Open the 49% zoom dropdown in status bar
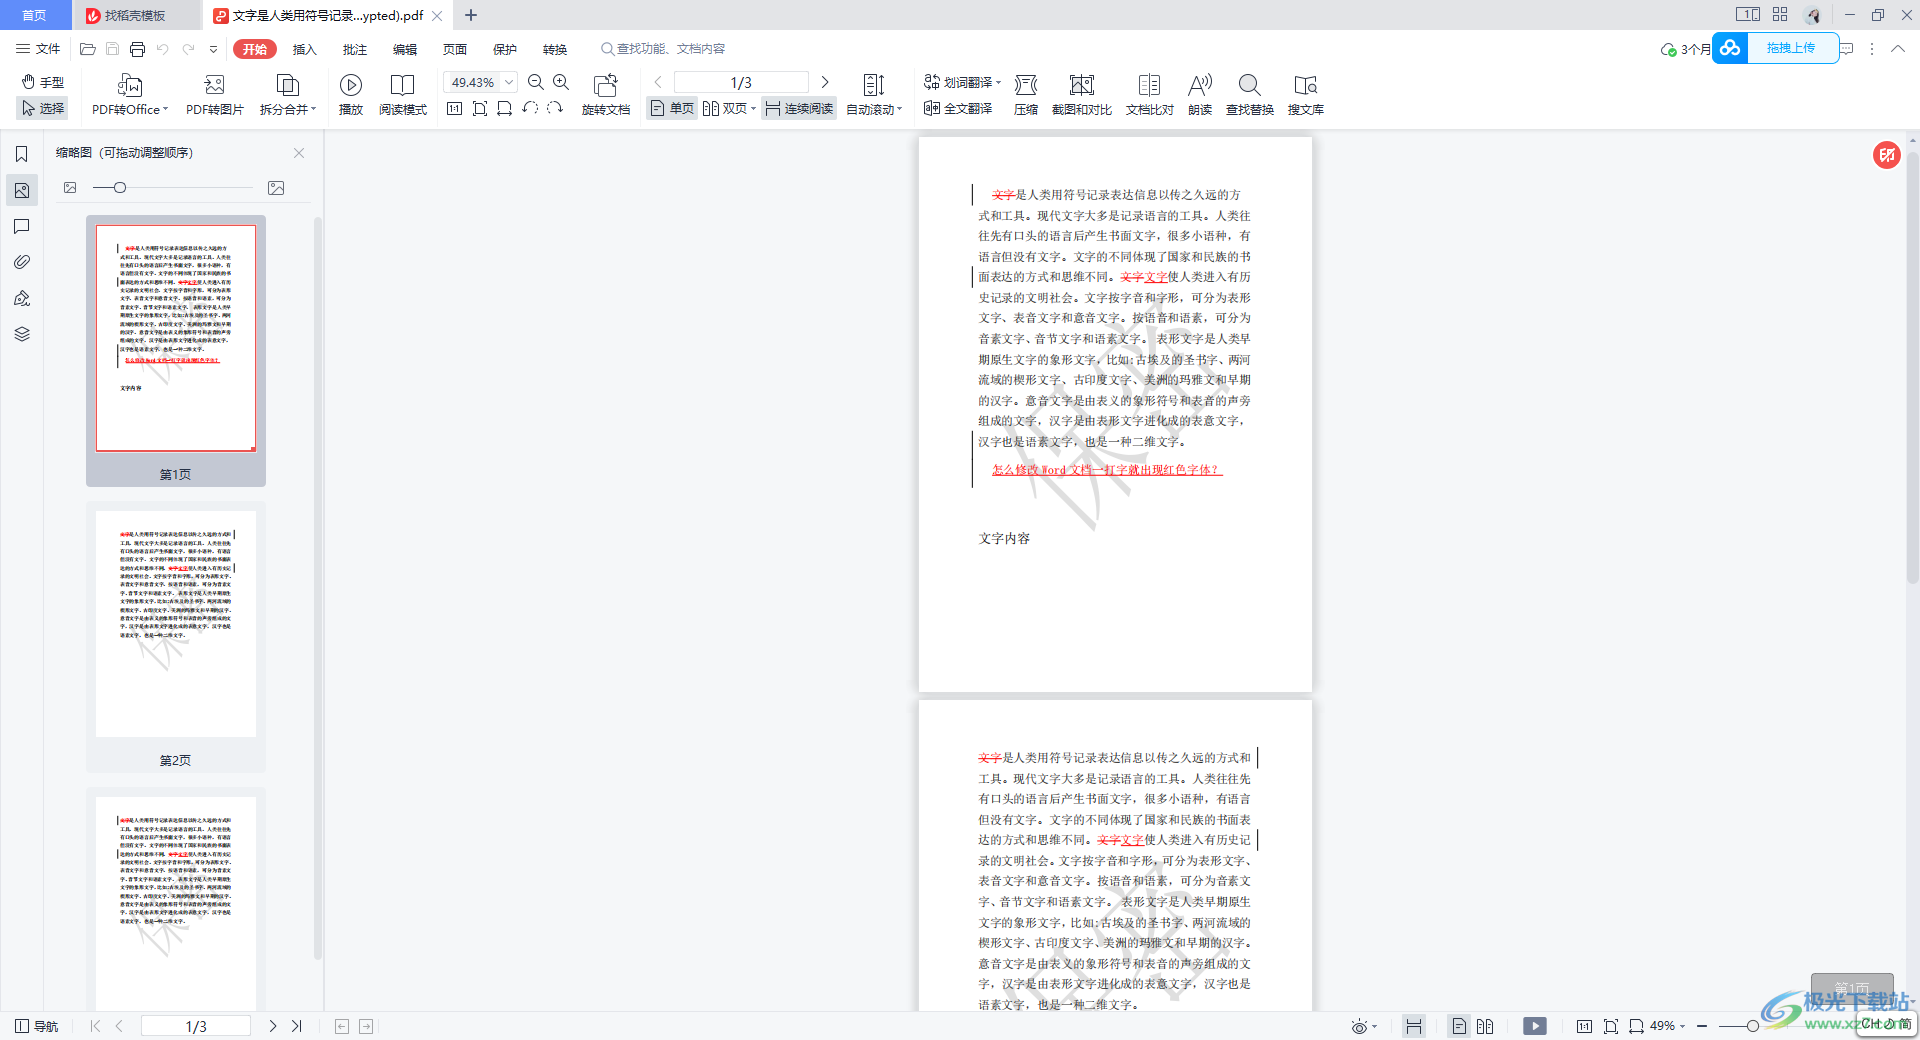1920x1040 pixels. tap(1668, 1026)
